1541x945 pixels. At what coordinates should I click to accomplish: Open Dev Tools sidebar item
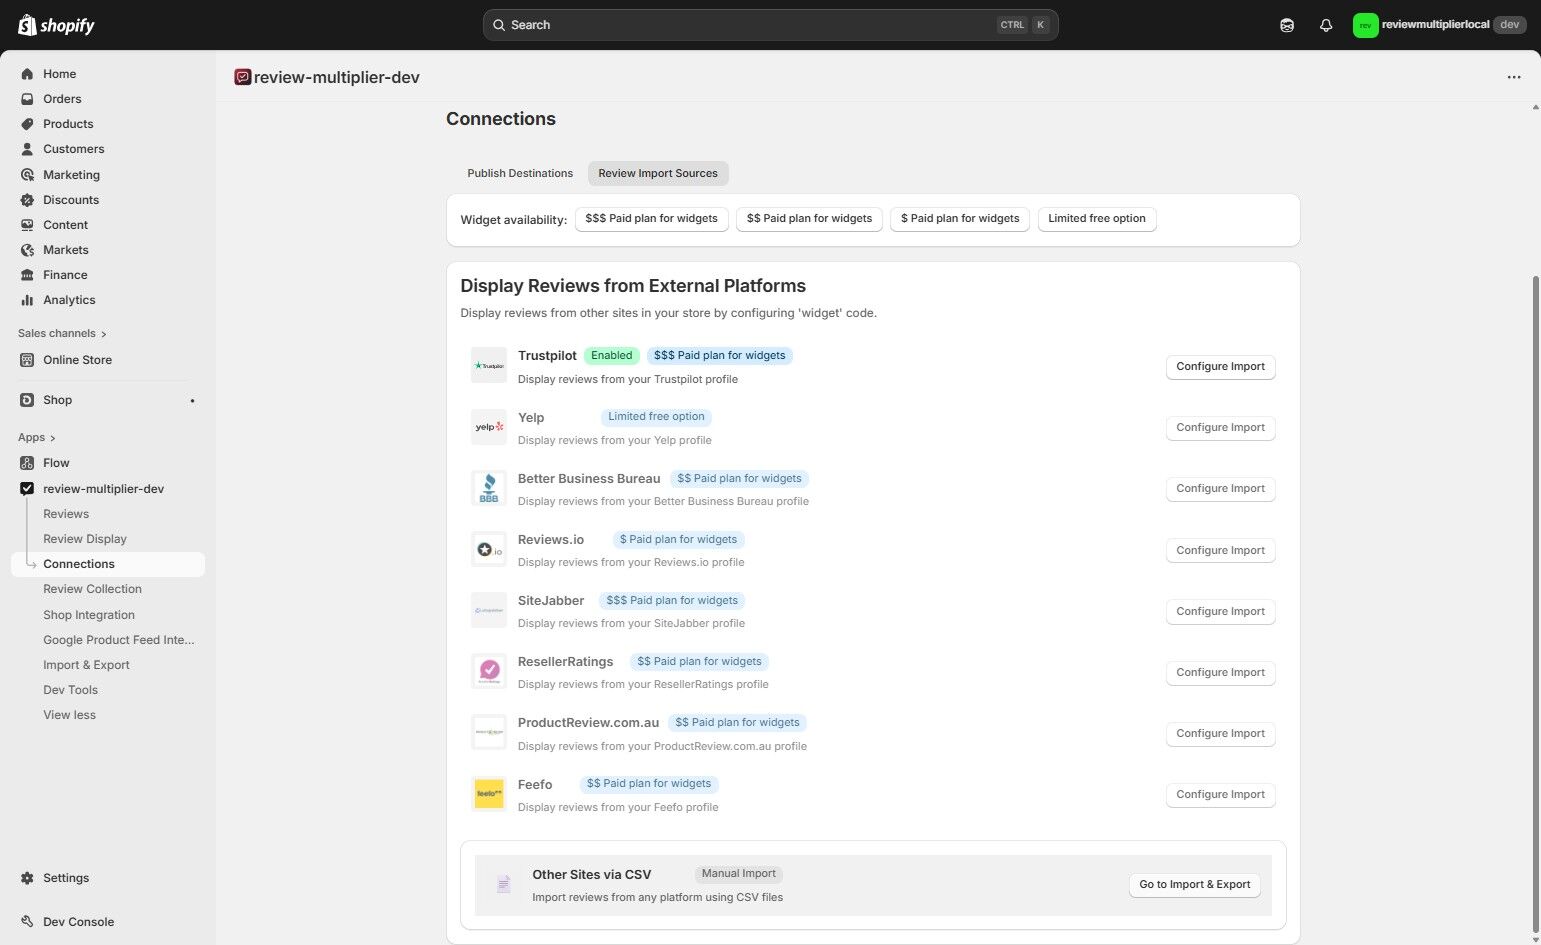(70, 690)
